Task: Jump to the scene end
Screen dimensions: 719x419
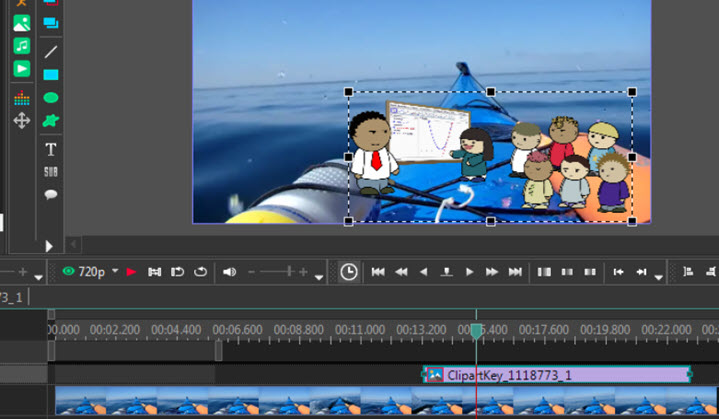Action: [x=515, y=272]
